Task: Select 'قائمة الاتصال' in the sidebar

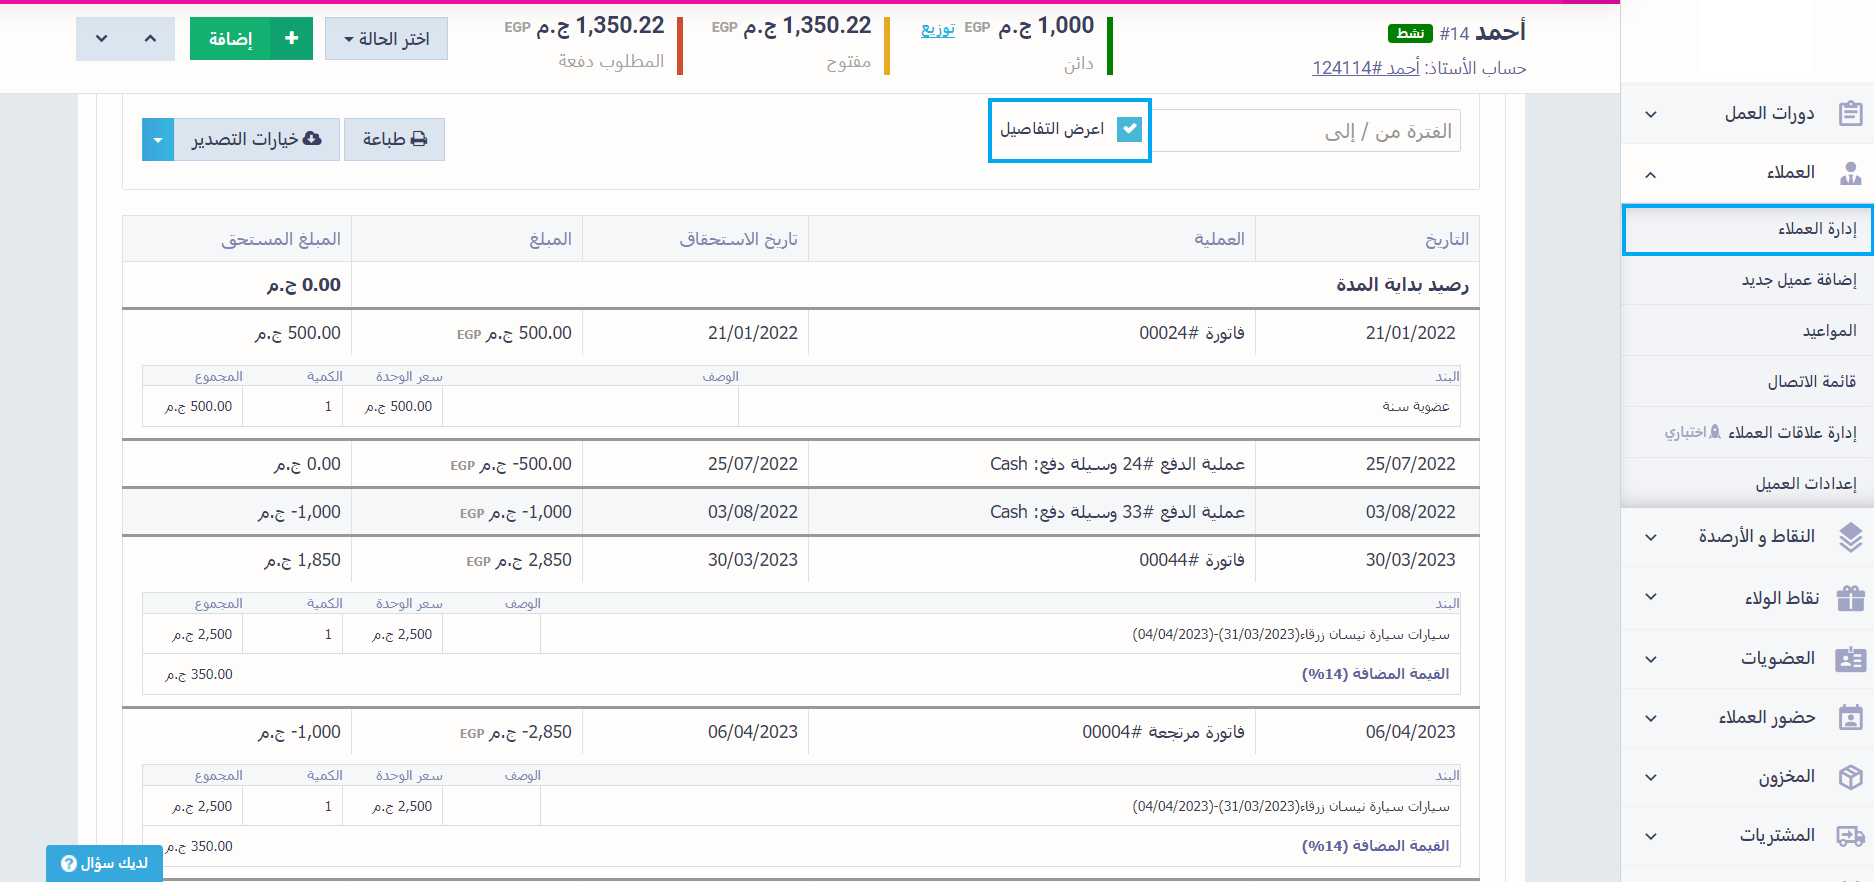Action: tap(1811, 382)
